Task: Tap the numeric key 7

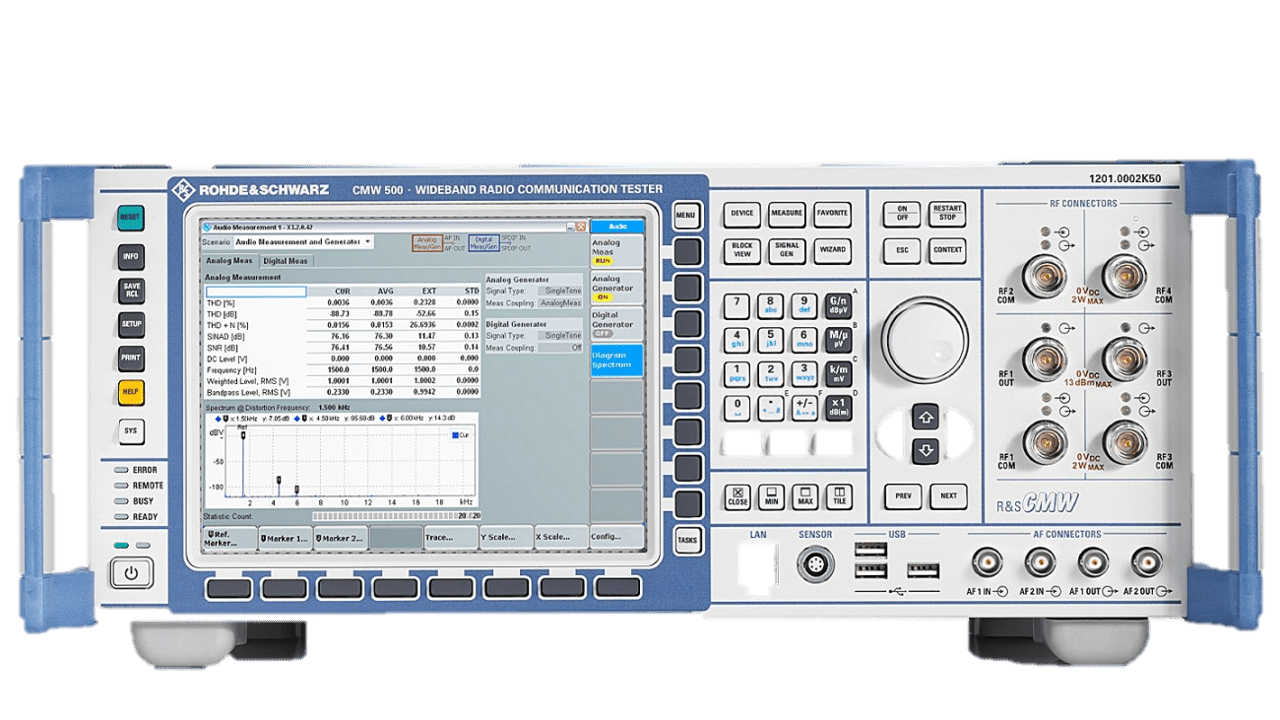Action: pos(737,305)
